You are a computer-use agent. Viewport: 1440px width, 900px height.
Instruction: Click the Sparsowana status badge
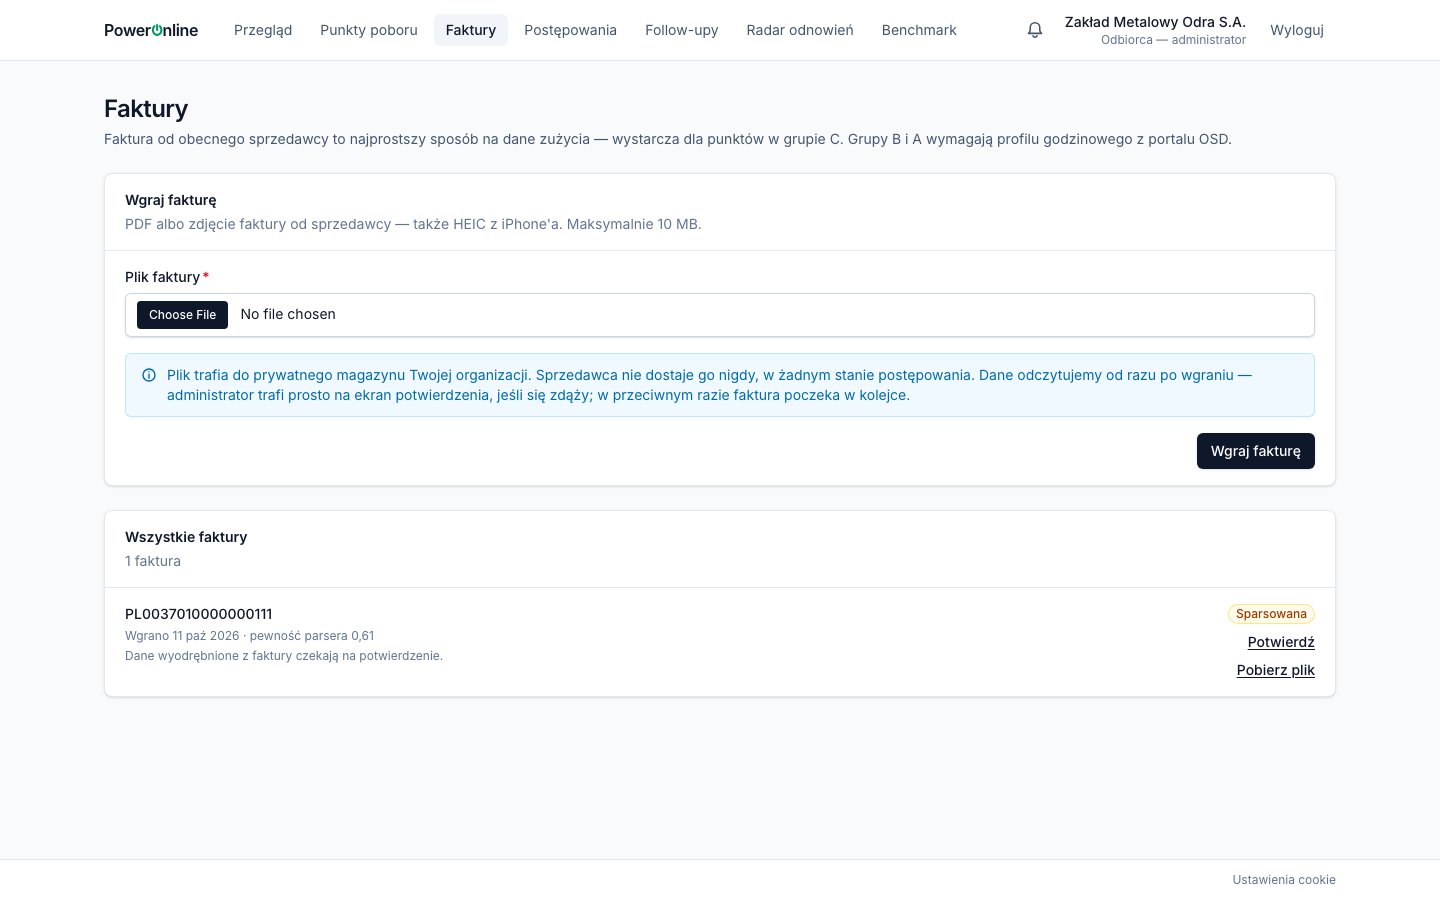(x=1271, y=614)
